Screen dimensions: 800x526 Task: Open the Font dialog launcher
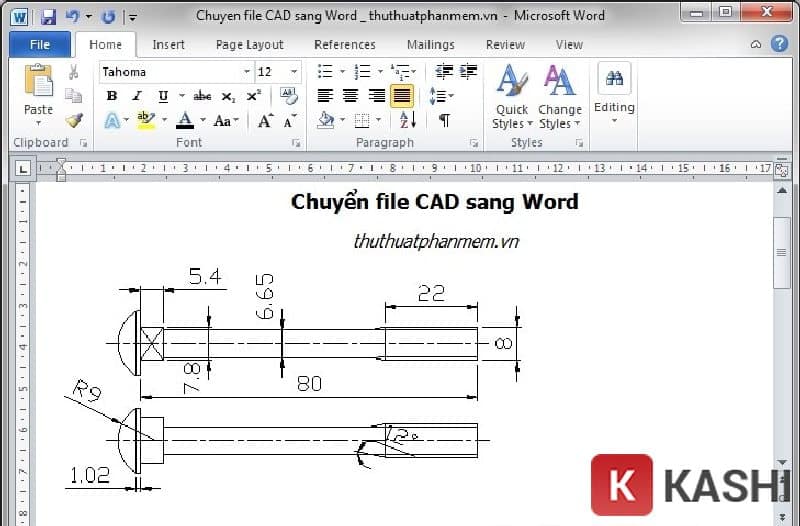296,143
